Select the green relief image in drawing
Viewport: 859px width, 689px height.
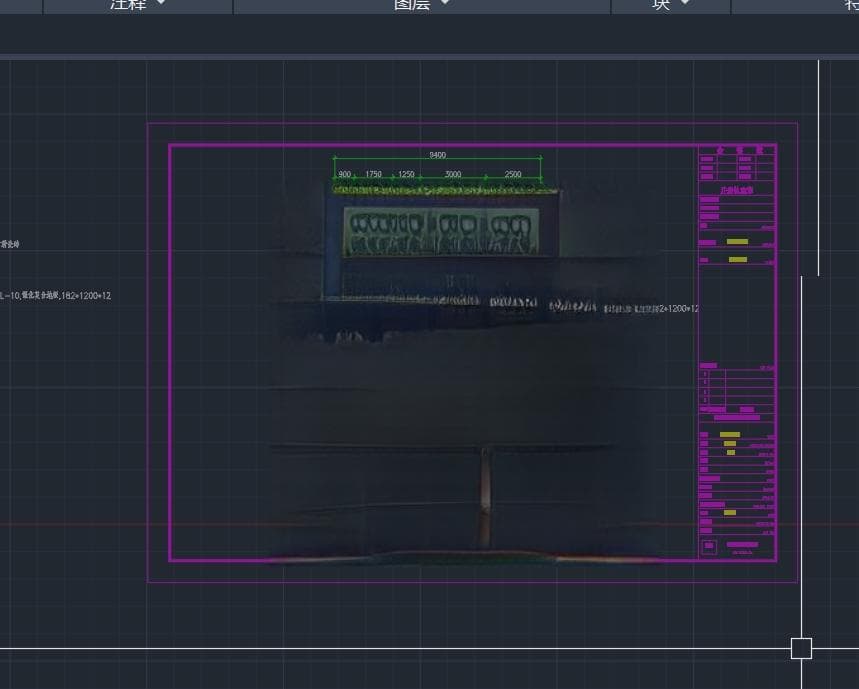click(441, 232)
